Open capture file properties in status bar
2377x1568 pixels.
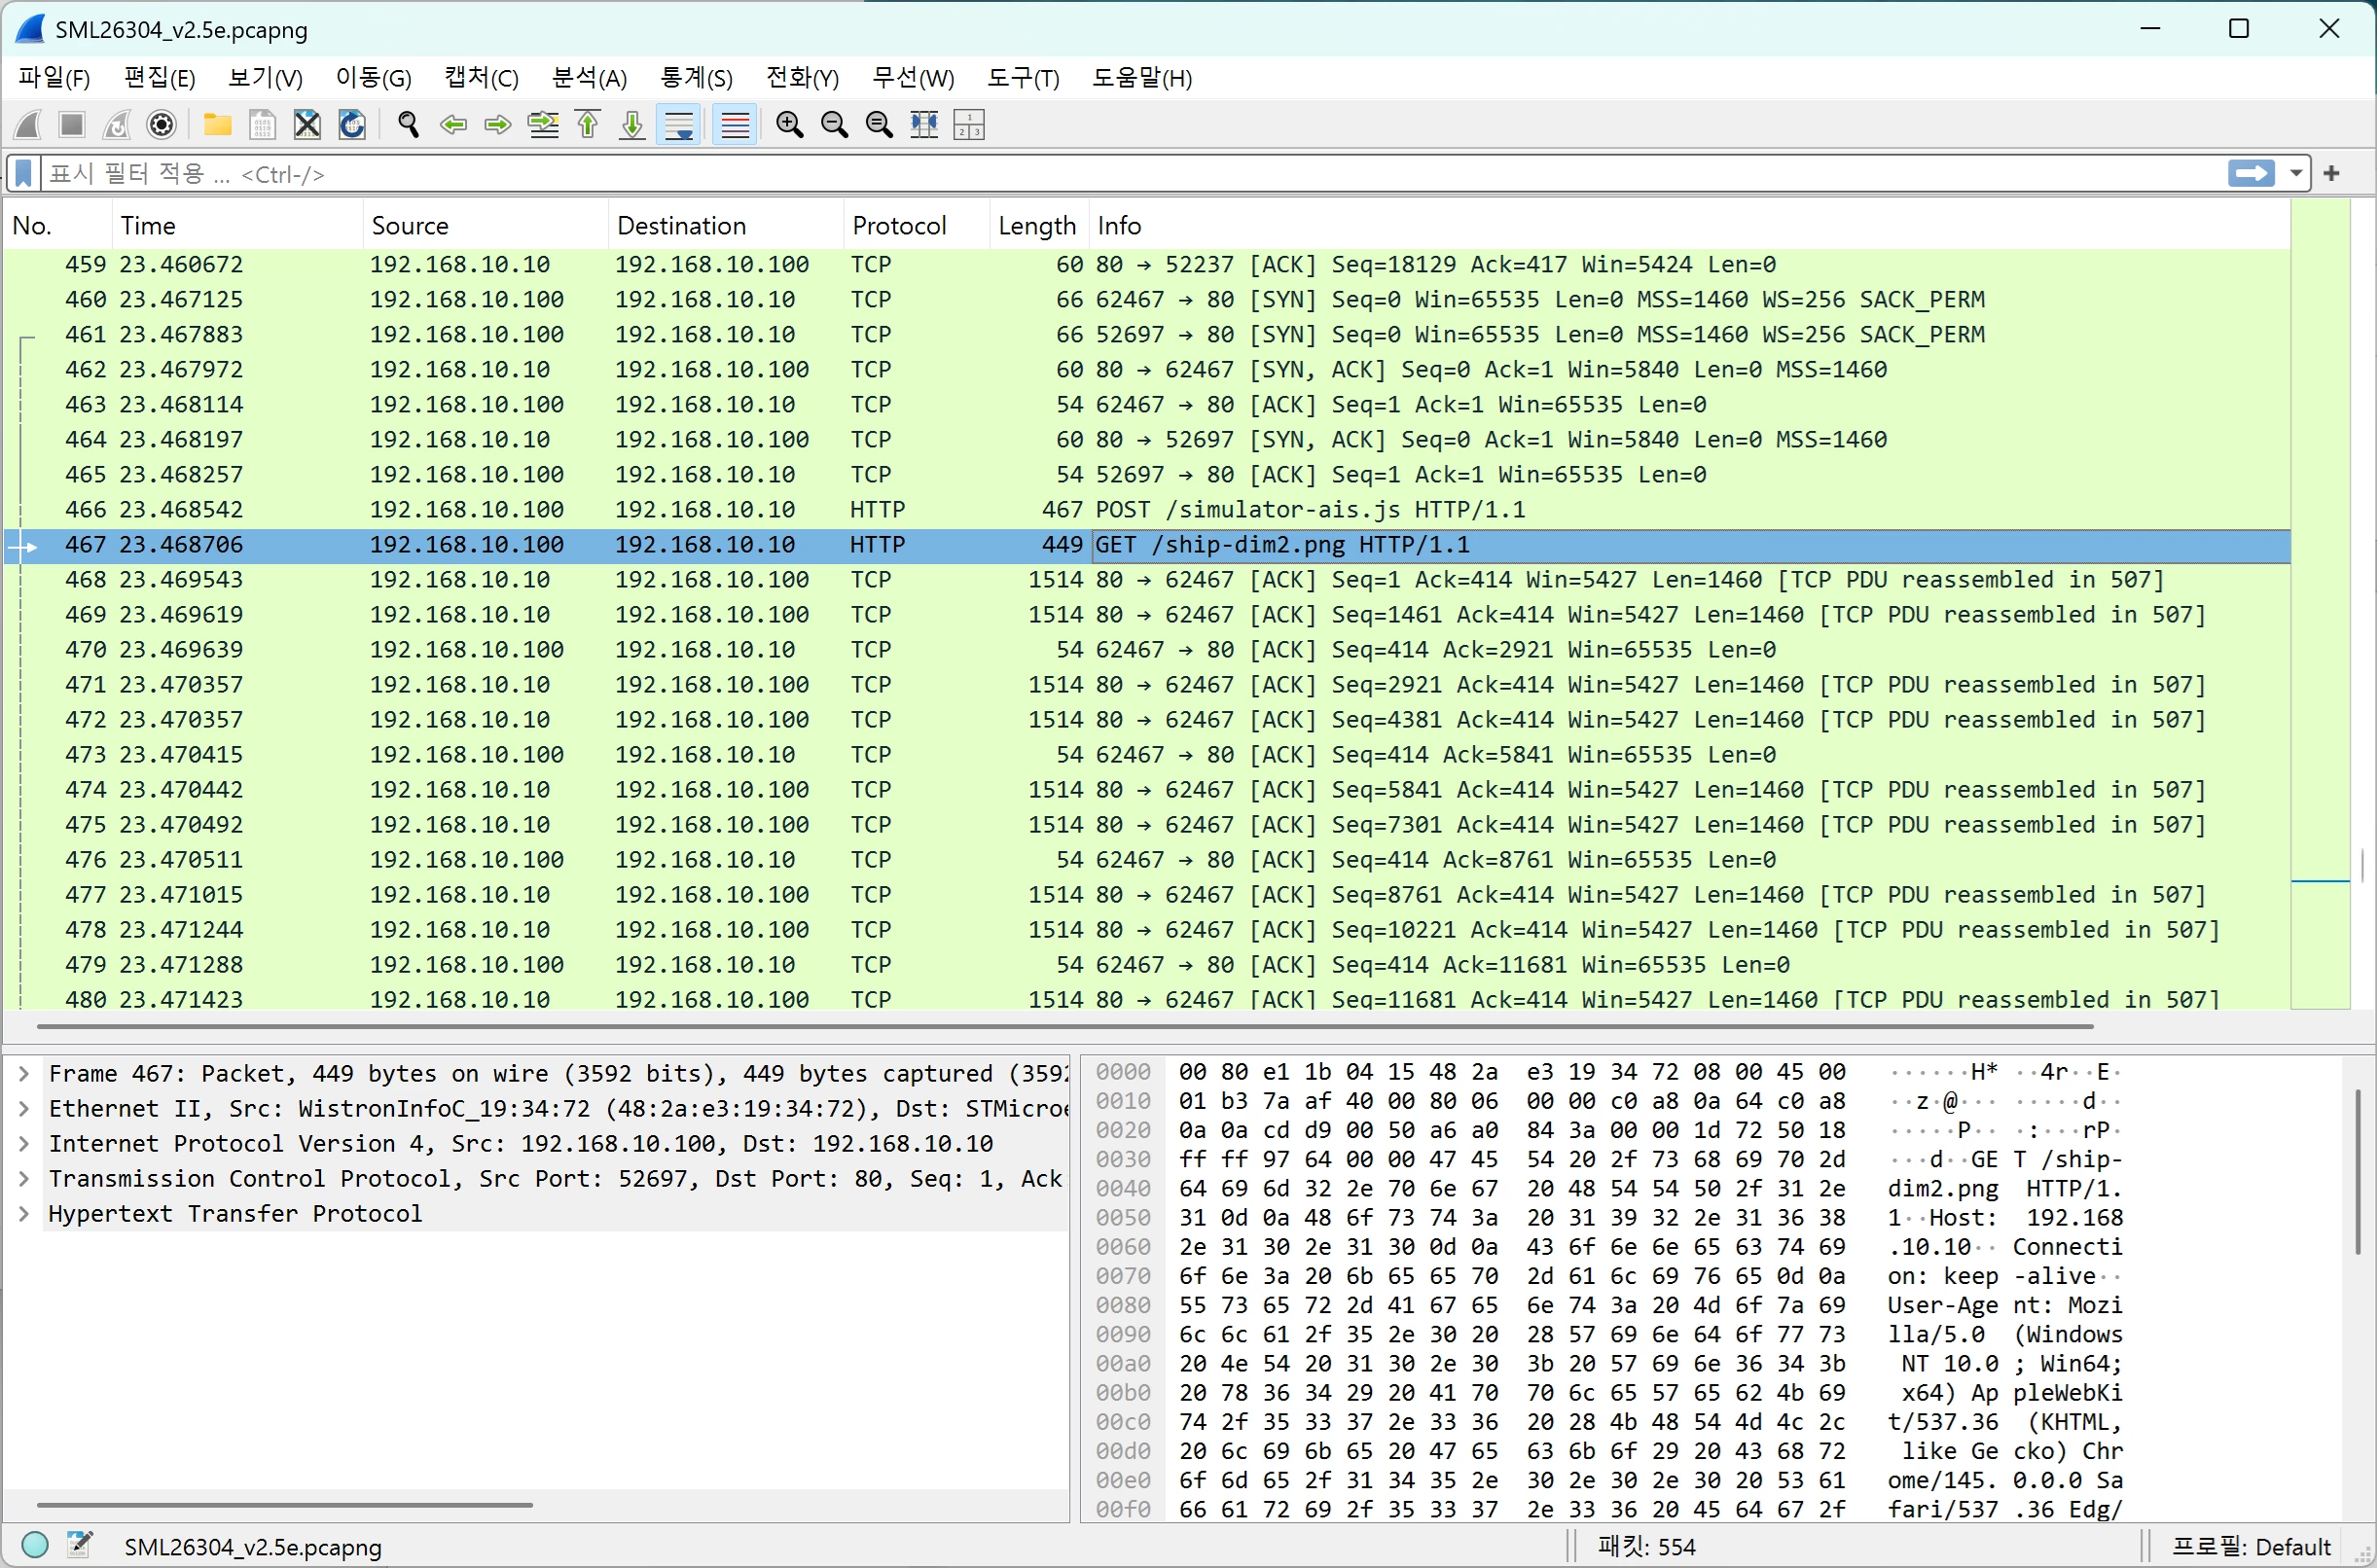80,1546
